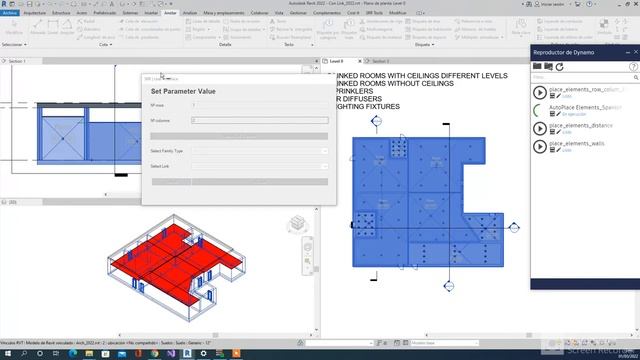640x360 pixels.
Task: Edit inputs of place_elements_row_column script
Action: point(552,96)
